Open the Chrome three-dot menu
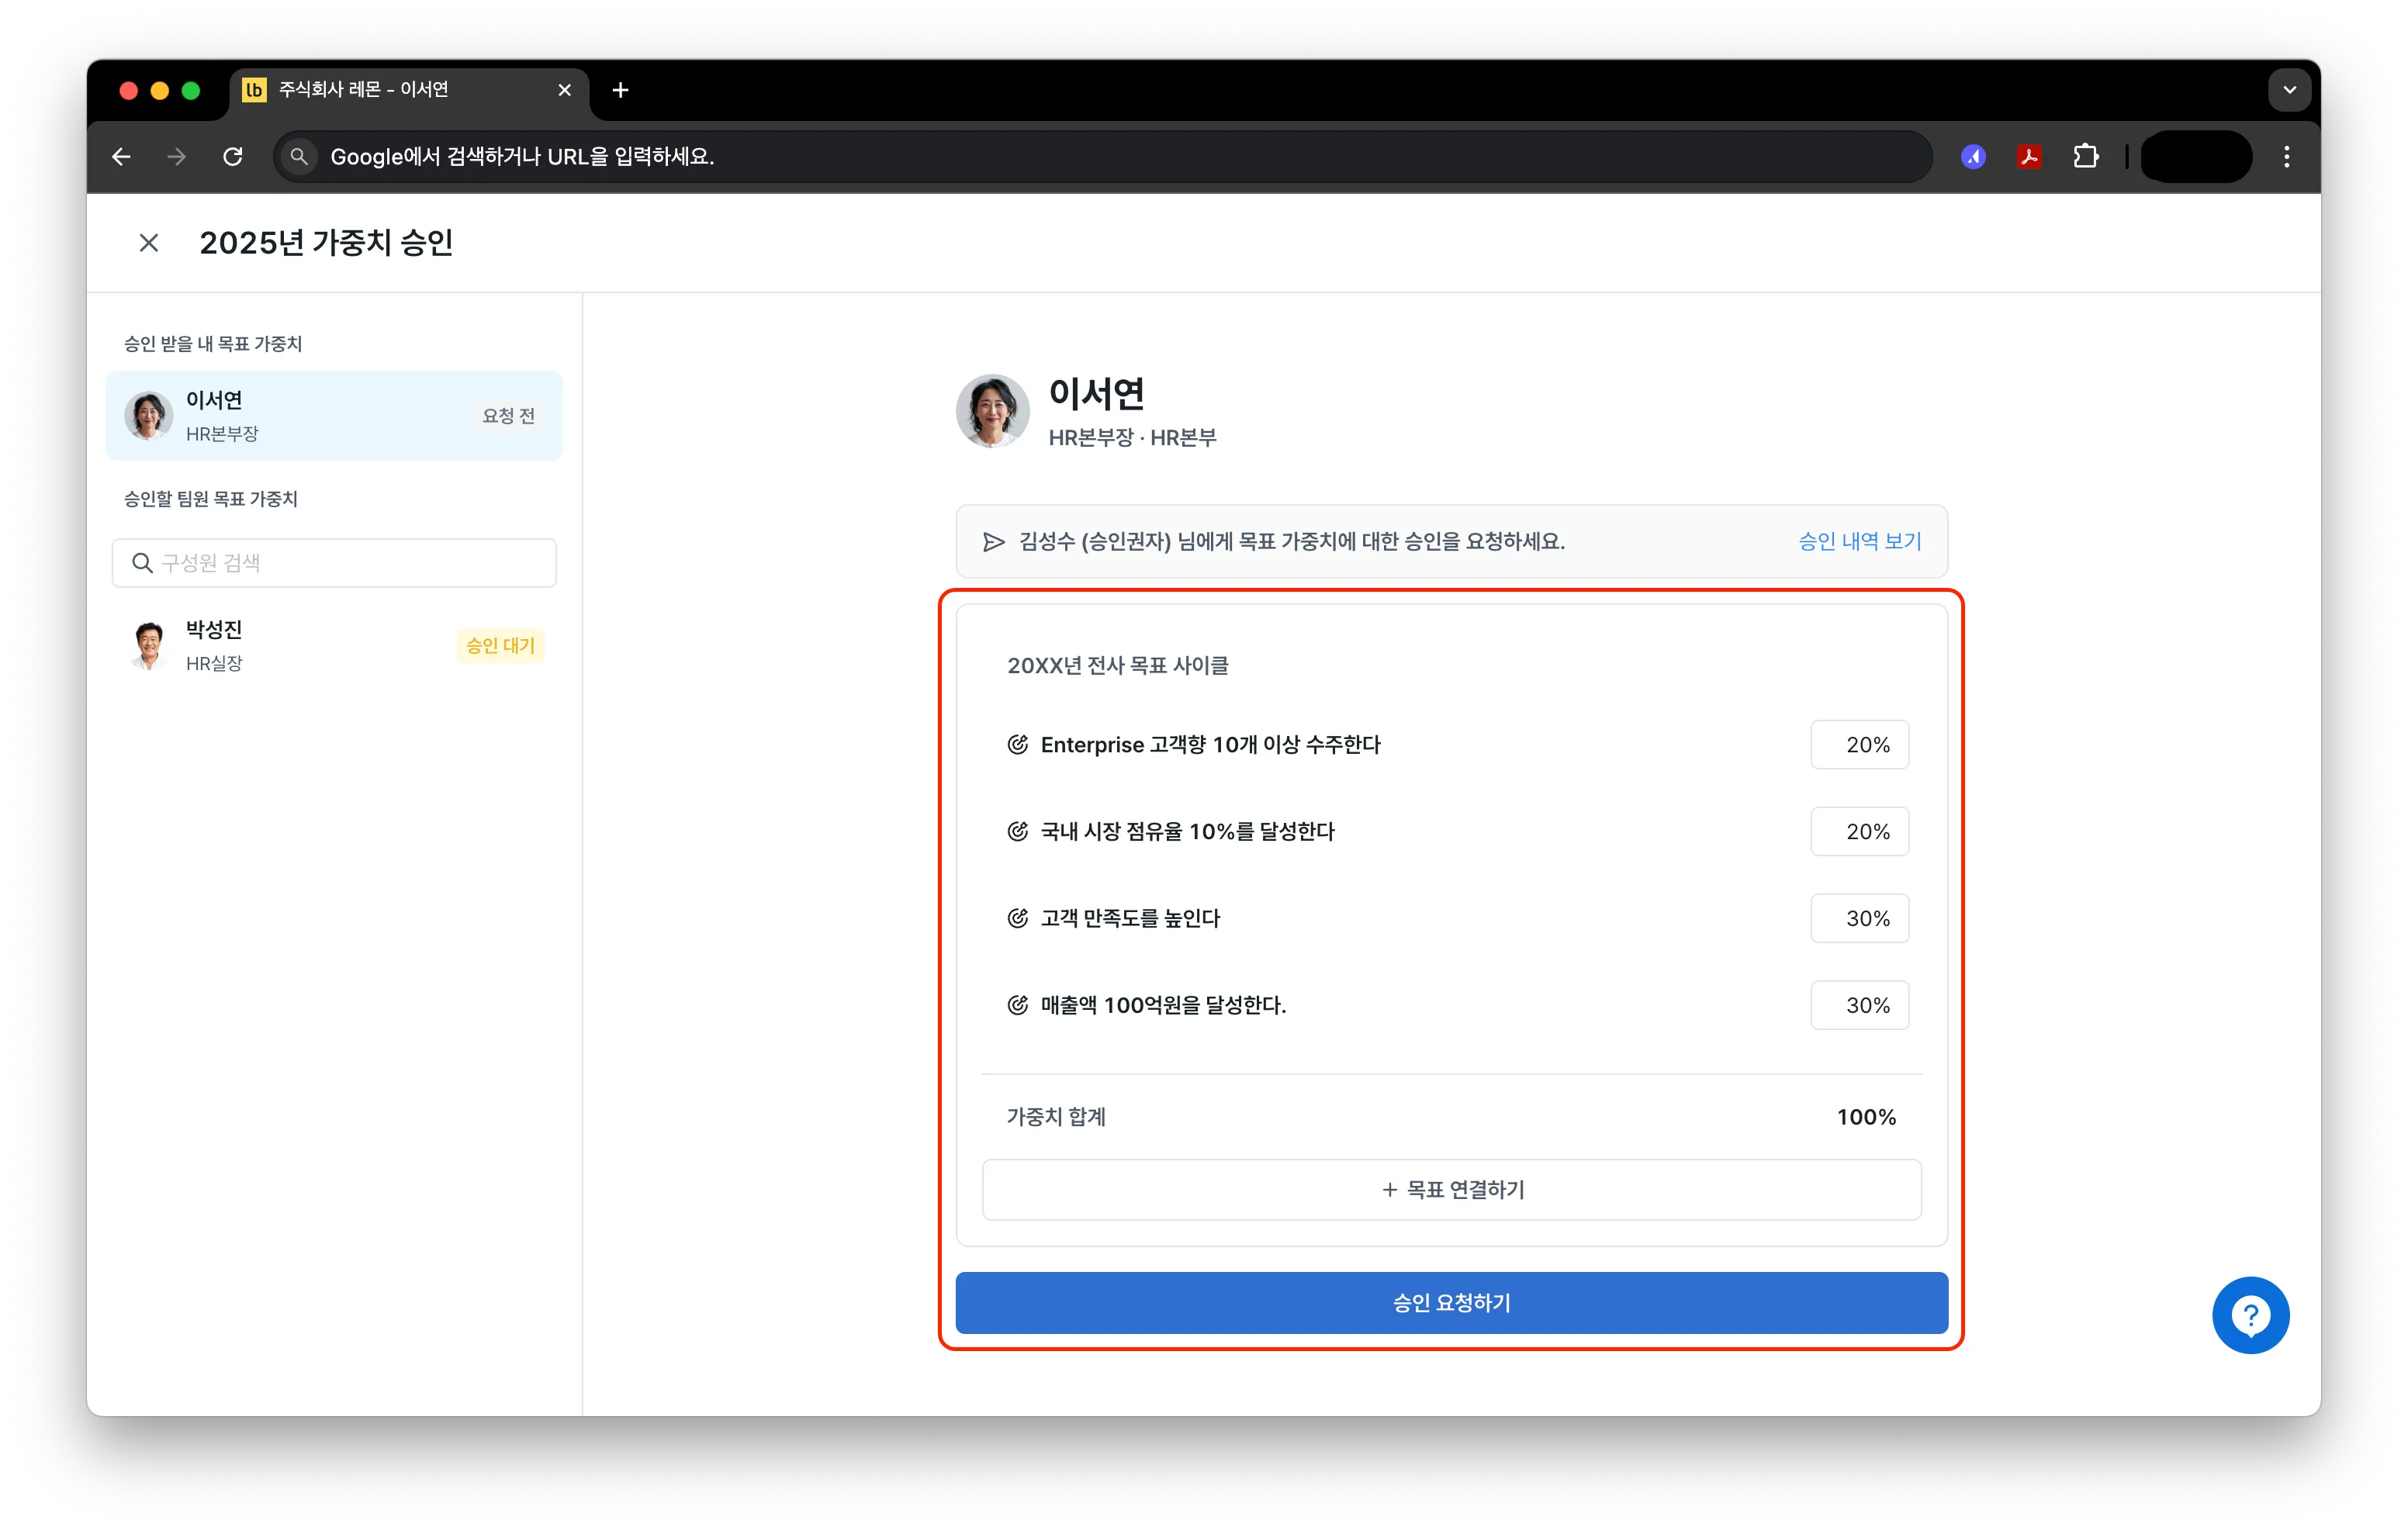The height and width of the screenshot is (1531, 2408). 2286,157
